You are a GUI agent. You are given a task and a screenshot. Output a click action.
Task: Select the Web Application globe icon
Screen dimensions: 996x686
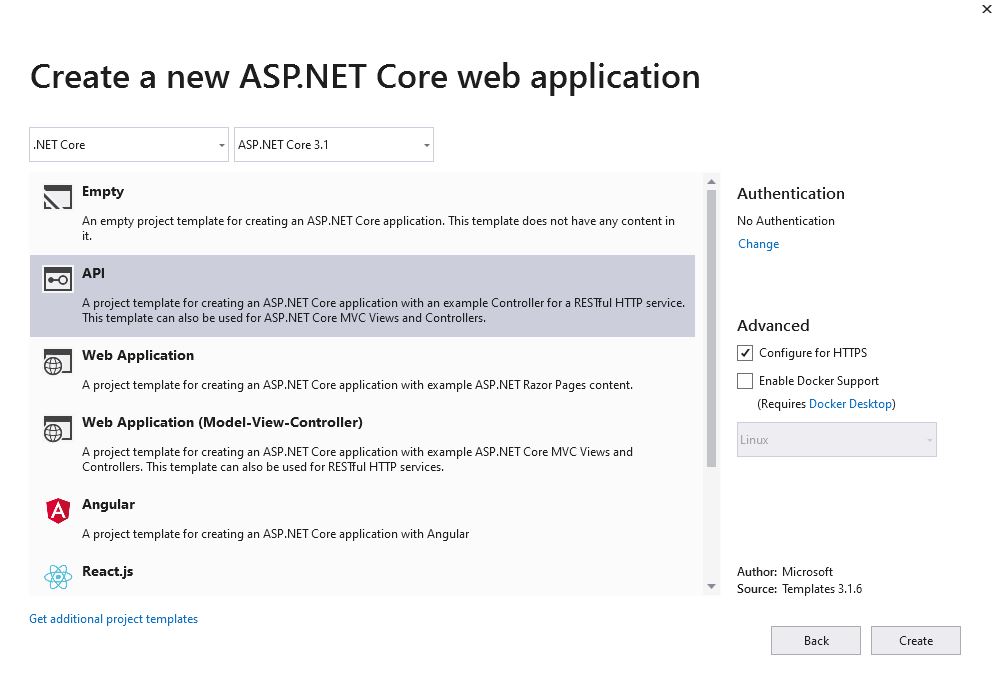[x=57, y=360]
